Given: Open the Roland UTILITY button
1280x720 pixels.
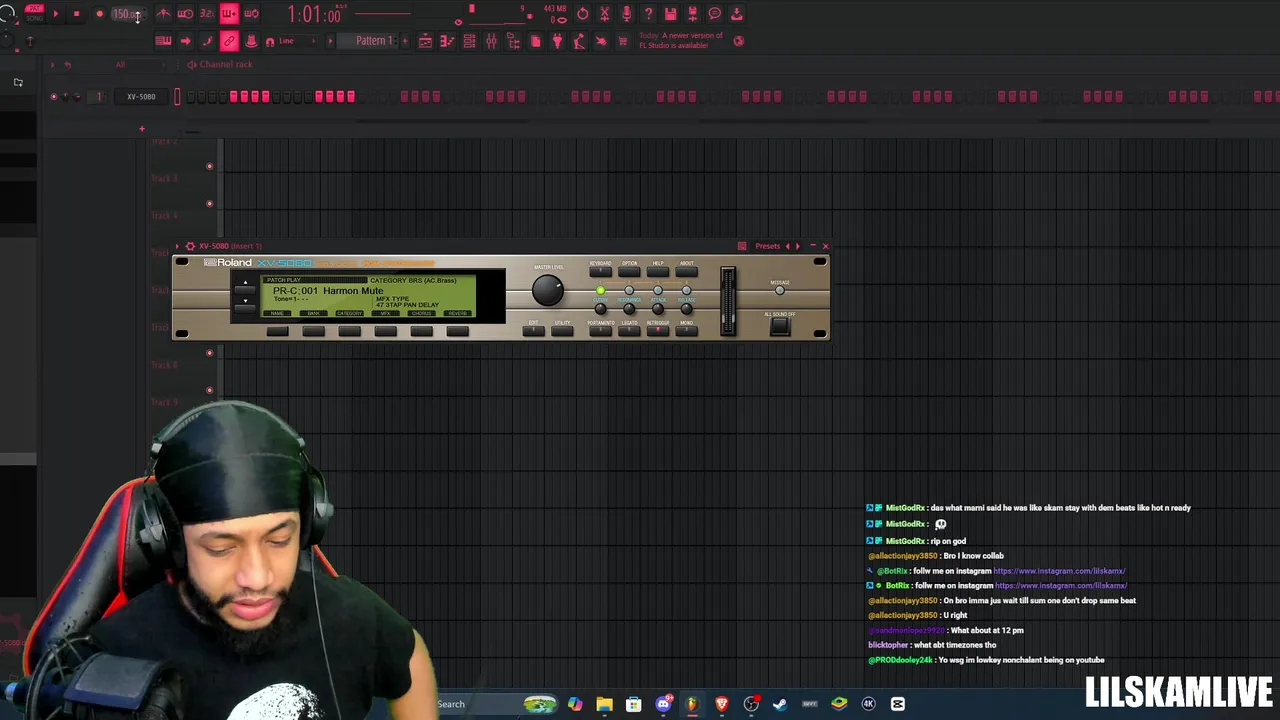Looking at the screenshot, I should point(562,330).
